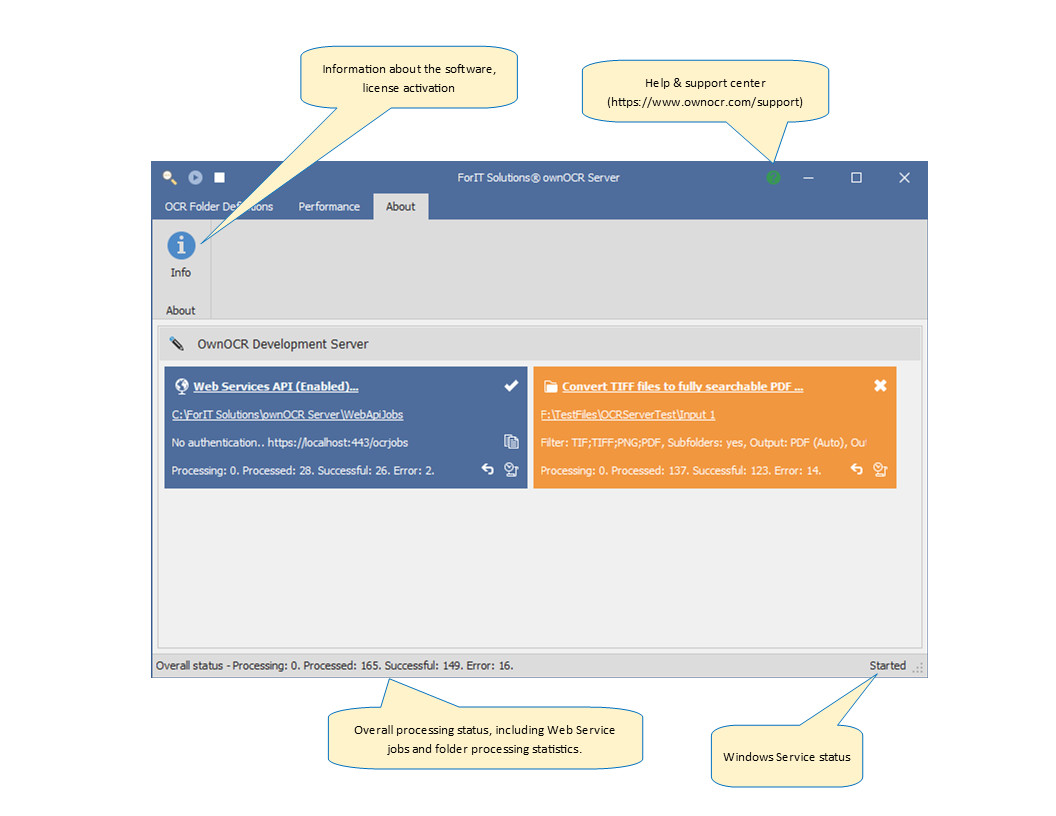Click the Overall status text in the status bar
Image resolution: width=1056 pixels, height=816 pixels.
pos(334,665)
